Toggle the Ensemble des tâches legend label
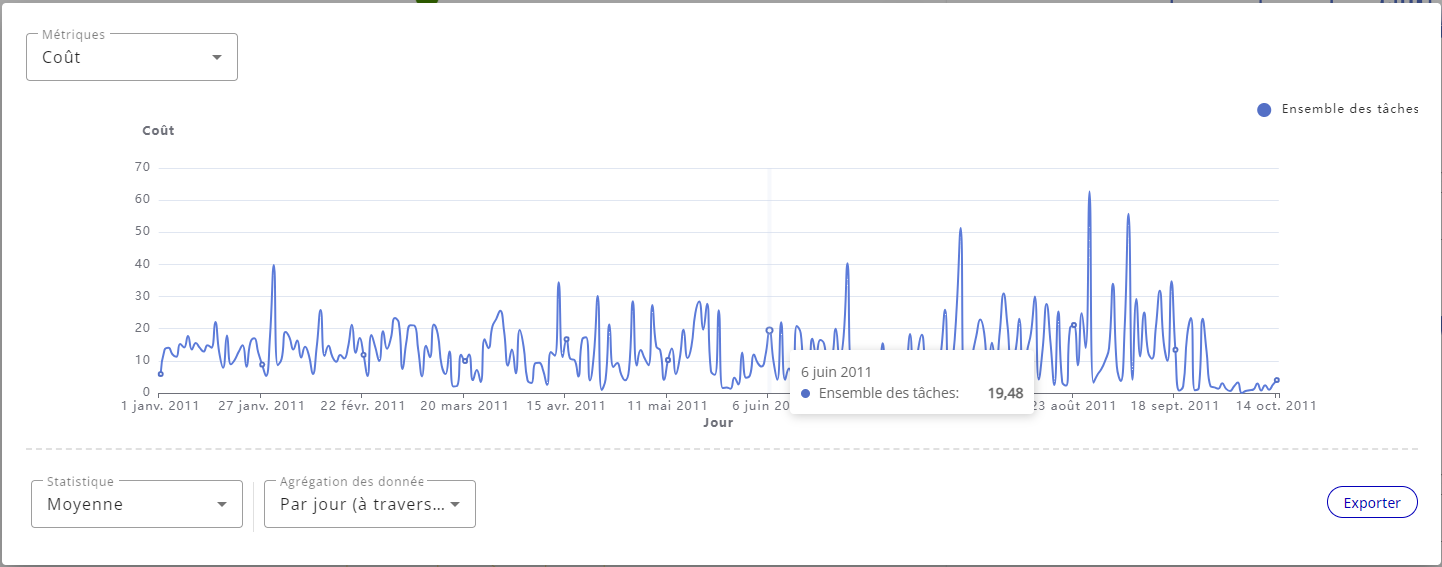This screenshot has width=1442, height=567. 1349,110
